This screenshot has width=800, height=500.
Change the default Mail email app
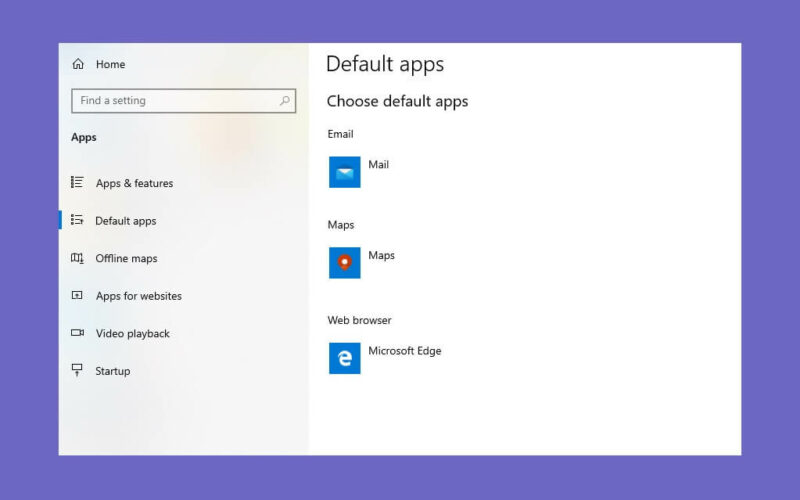pyautogui.click(x=379, y=164)
